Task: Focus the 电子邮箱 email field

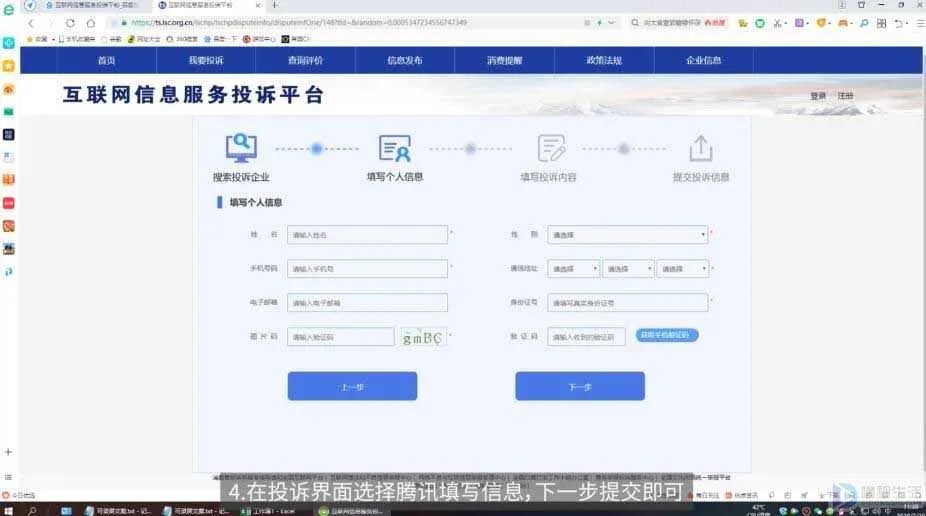Action: (x=367, y=303)
